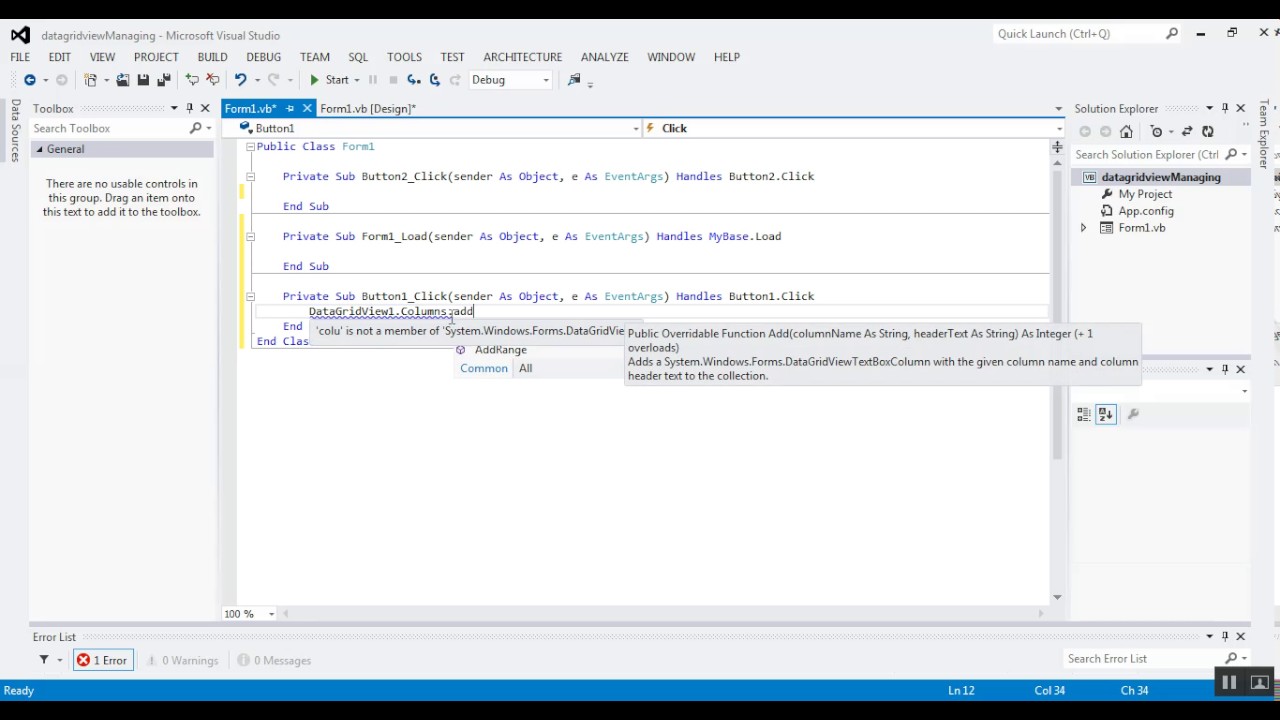Open the Toolbox window position dropdown
This screenshot has width=1280, height=720.
pyautogui.click(x=173, y=108)
